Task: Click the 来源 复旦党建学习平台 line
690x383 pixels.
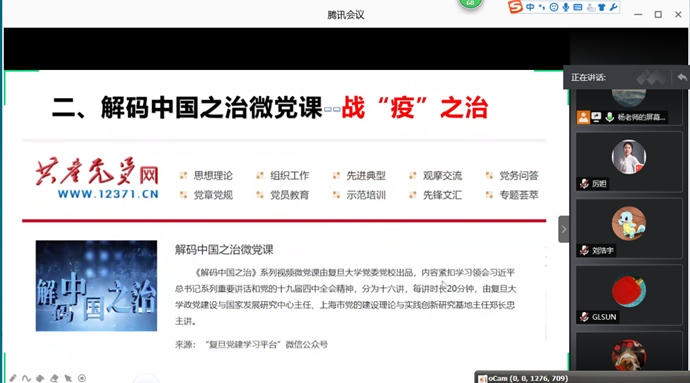Action: [x=251, y=344]
